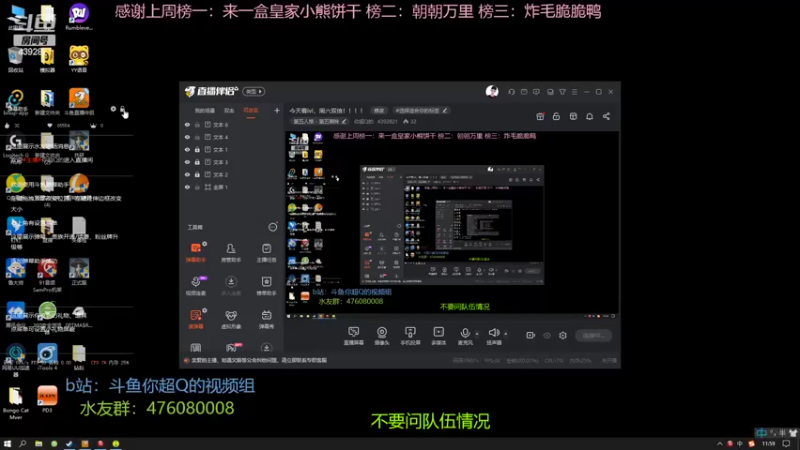Open the 房管助手 tool

coord(231,252)
